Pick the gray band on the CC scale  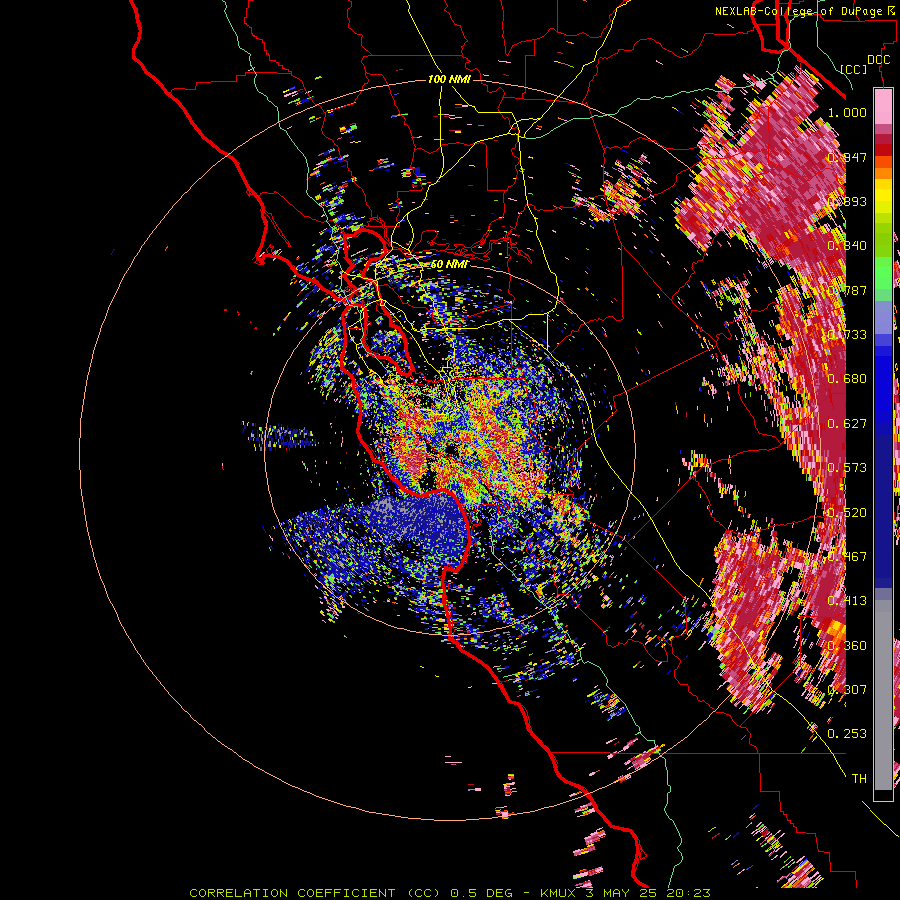pos(883,695)
